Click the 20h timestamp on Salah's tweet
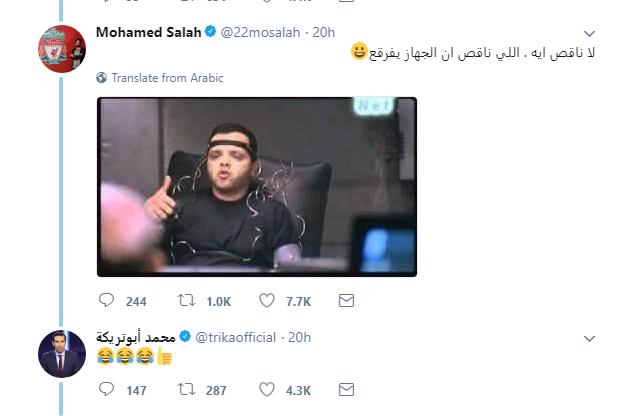The image size is (634, 416). coord(324,32)
